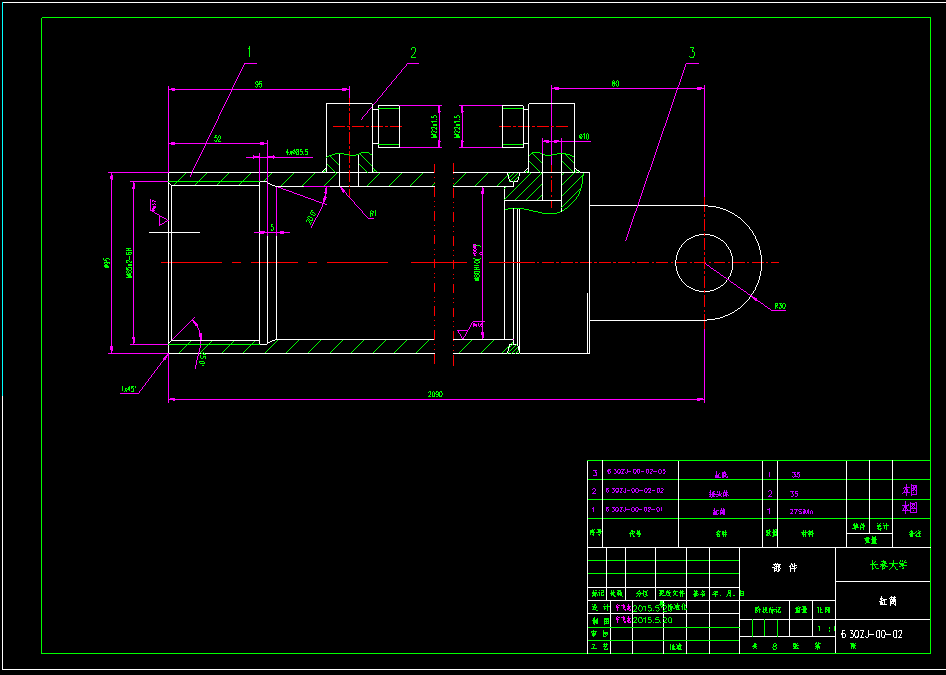946x675 pixels.
Task: Click the 95 horizontal dimension text
Action: tap(258, 84)
